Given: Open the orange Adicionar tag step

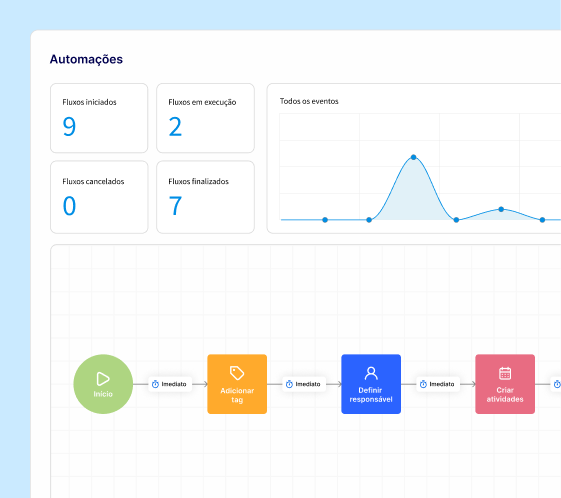Looking at the screenshot, I should pyautogui.click(x=237, y=384).
